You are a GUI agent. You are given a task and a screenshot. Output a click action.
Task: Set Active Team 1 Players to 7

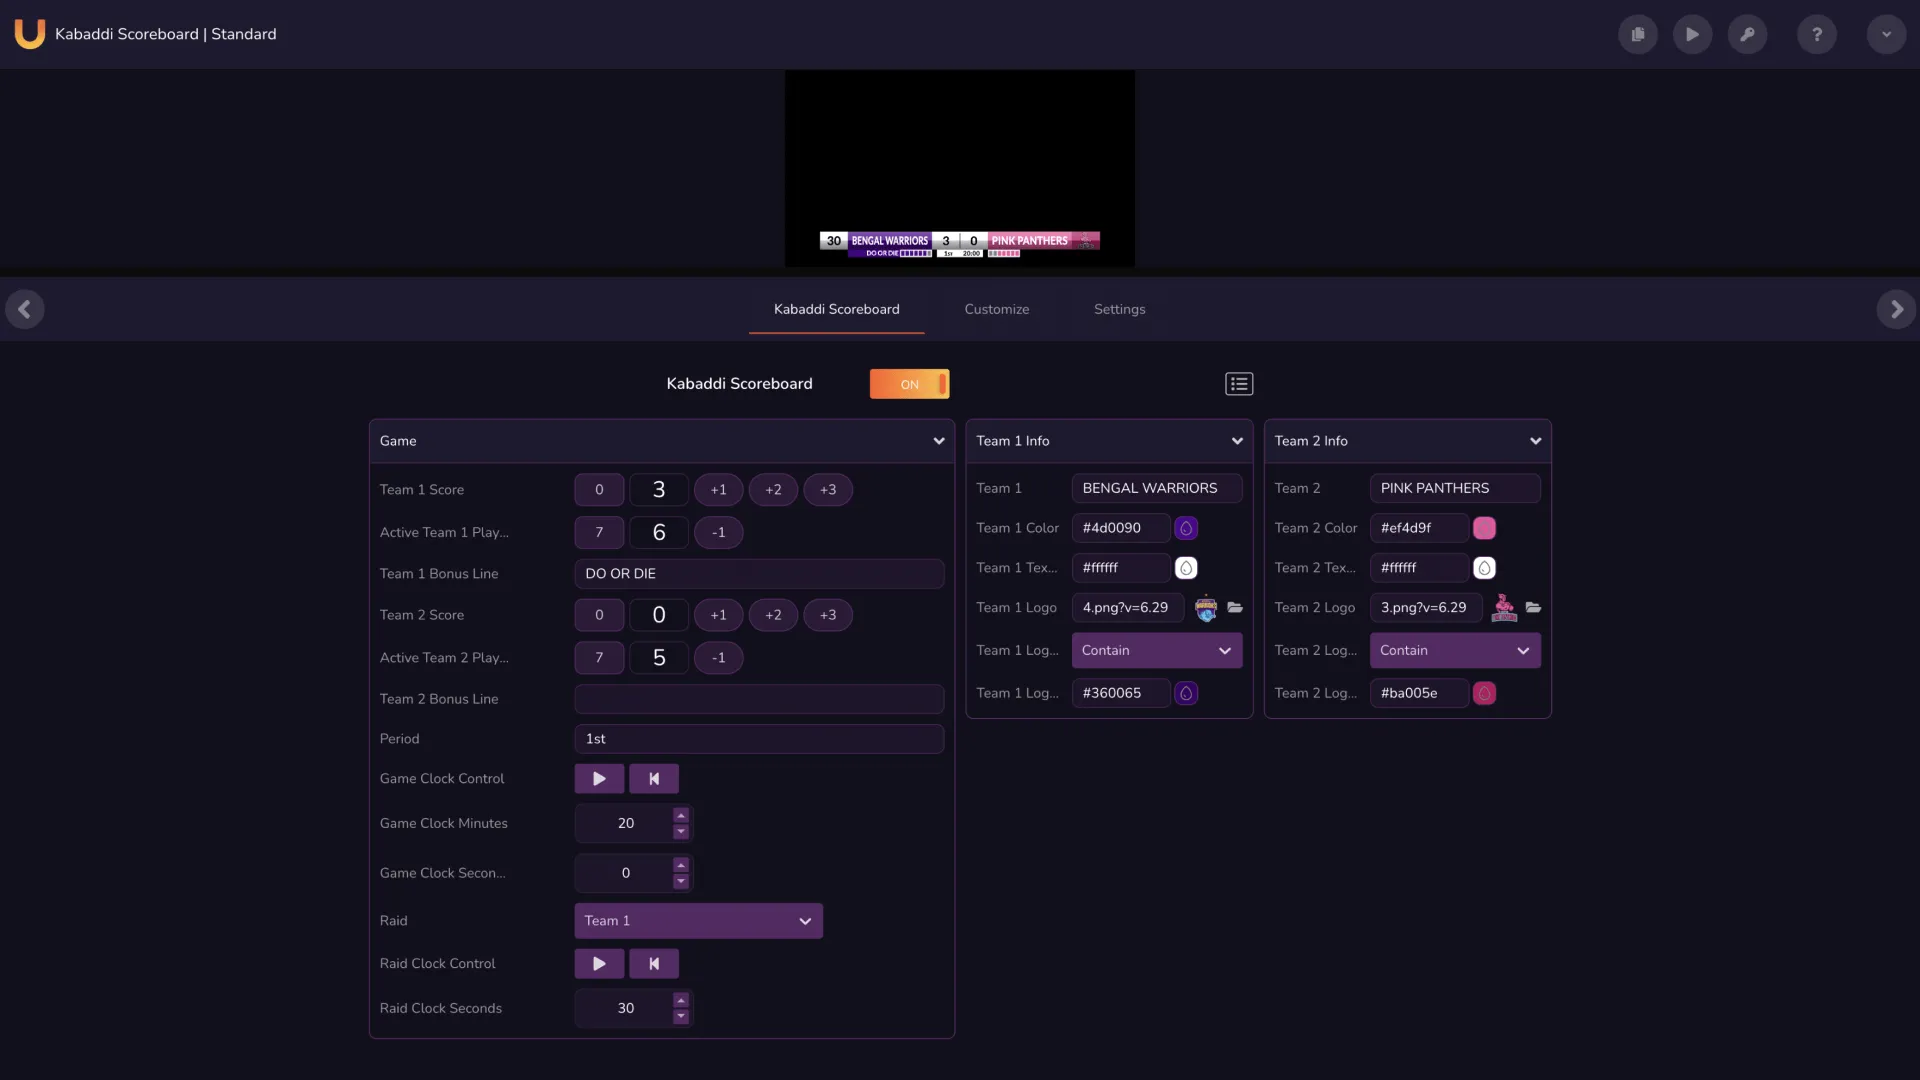point(599,532)
